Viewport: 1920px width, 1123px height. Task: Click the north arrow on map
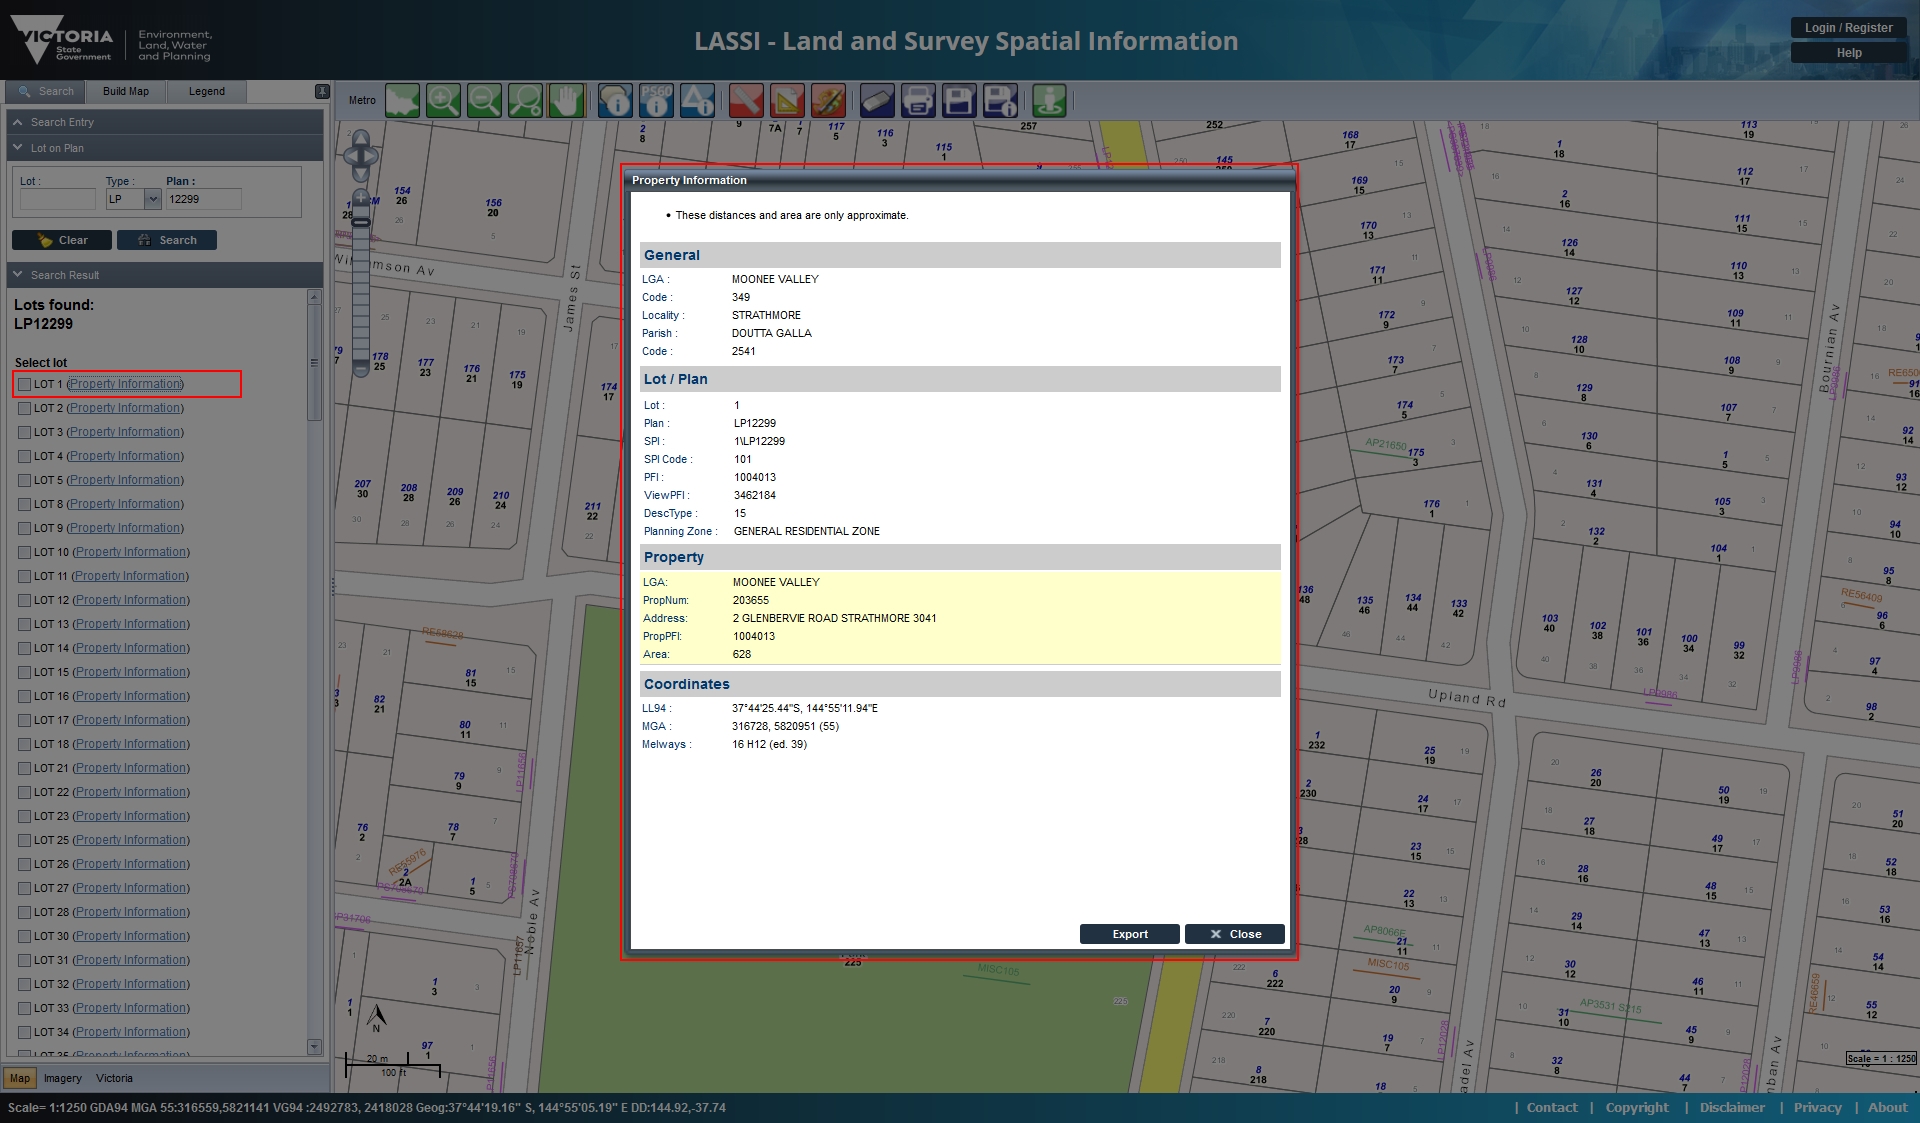point(377,1017)
